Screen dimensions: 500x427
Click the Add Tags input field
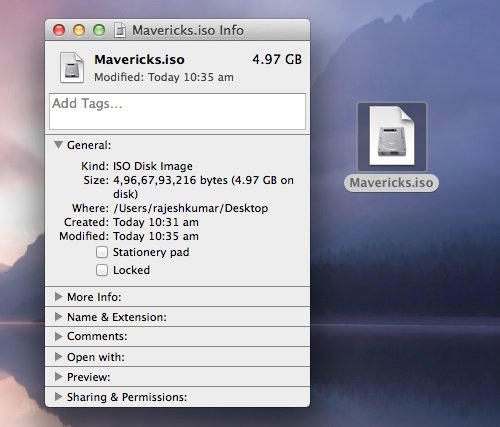tap(177, 111)
